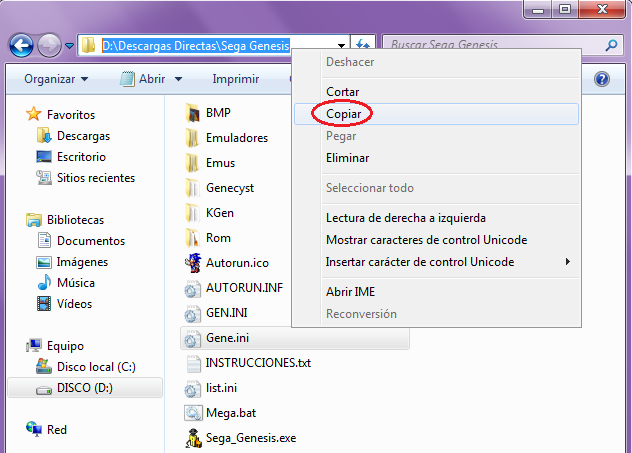This screenshot has height=453, width=632.
Task: Select the Rom folder icon
Action: [193, 238]
